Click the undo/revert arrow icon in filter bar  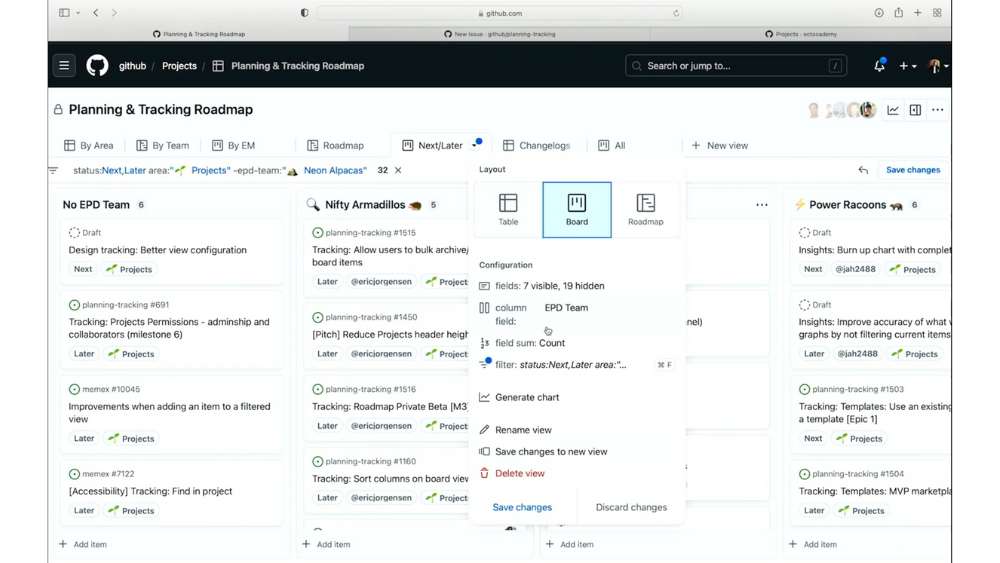tap(863, 170)
